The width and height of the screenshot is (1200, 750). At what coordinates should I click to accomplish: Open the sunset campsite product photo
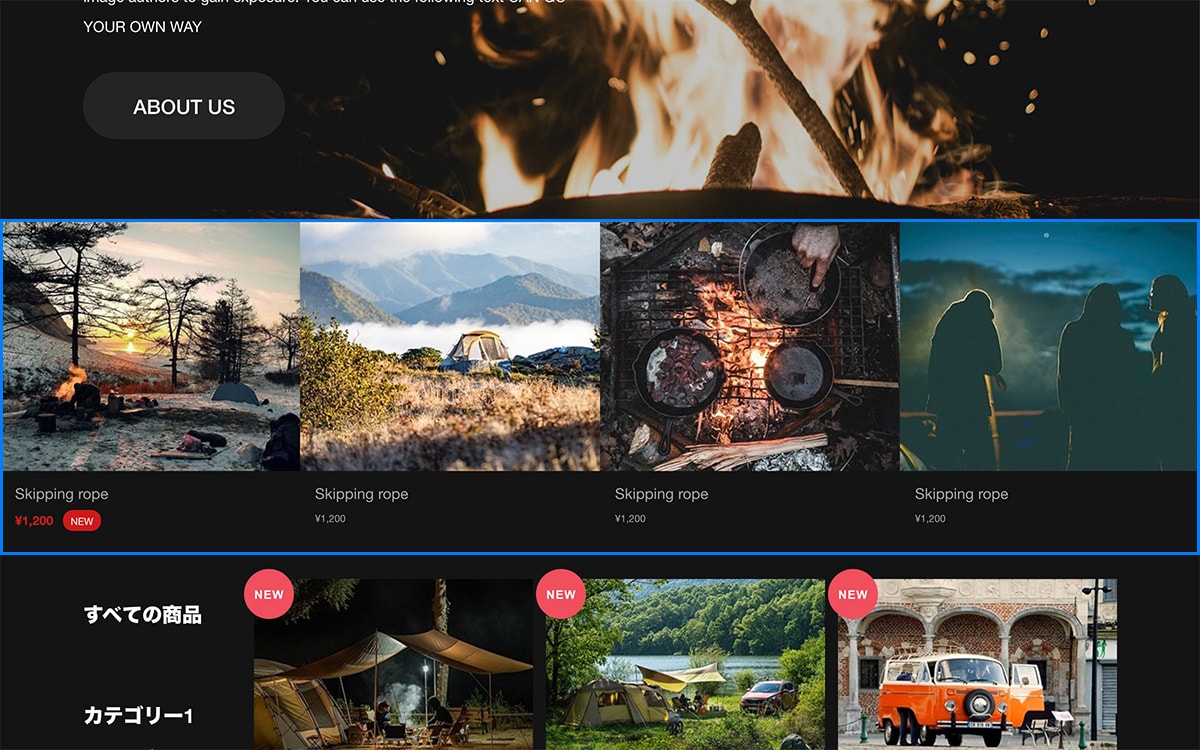[x=151, y=346]
